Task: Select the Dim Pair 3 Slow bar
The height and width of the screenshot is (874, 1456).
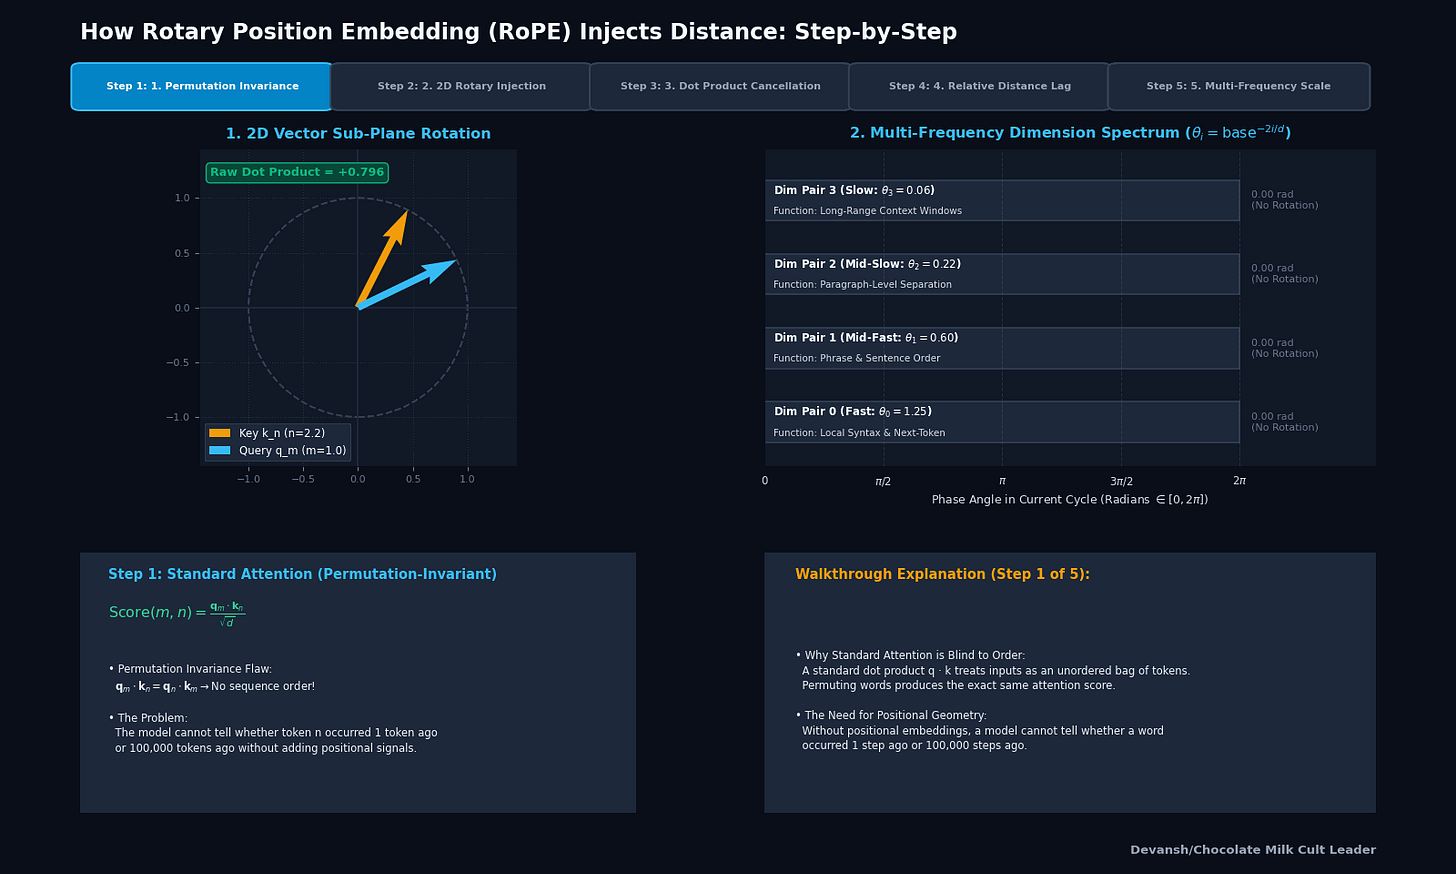Action: tap(1002, 200)
